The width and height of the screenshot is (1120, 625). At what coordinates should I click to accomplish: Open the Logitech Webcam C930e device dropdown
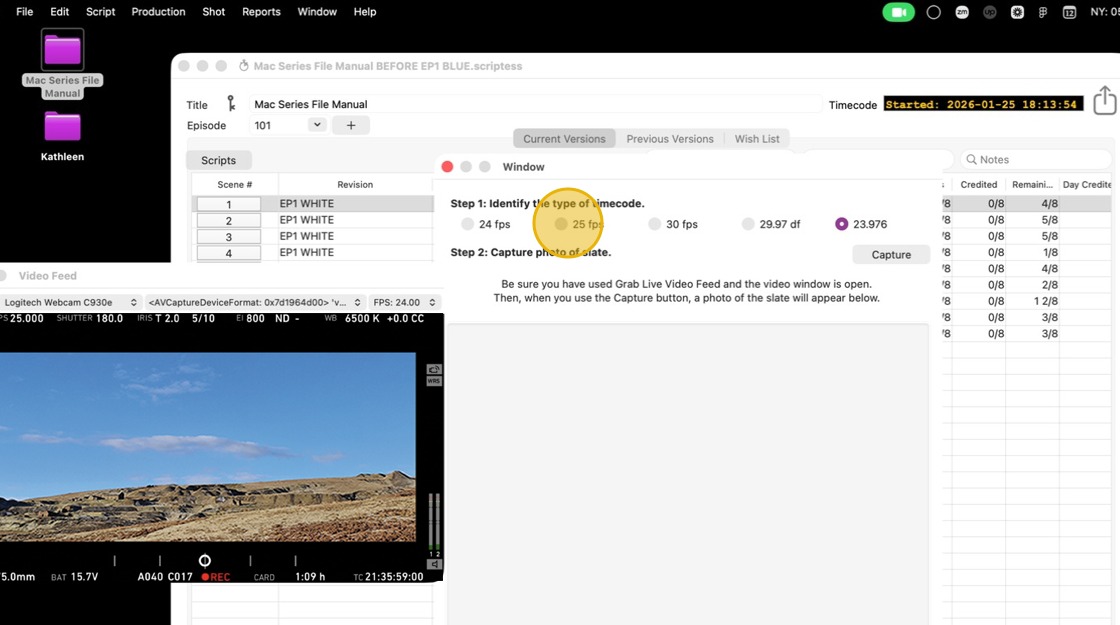[71, 302]
